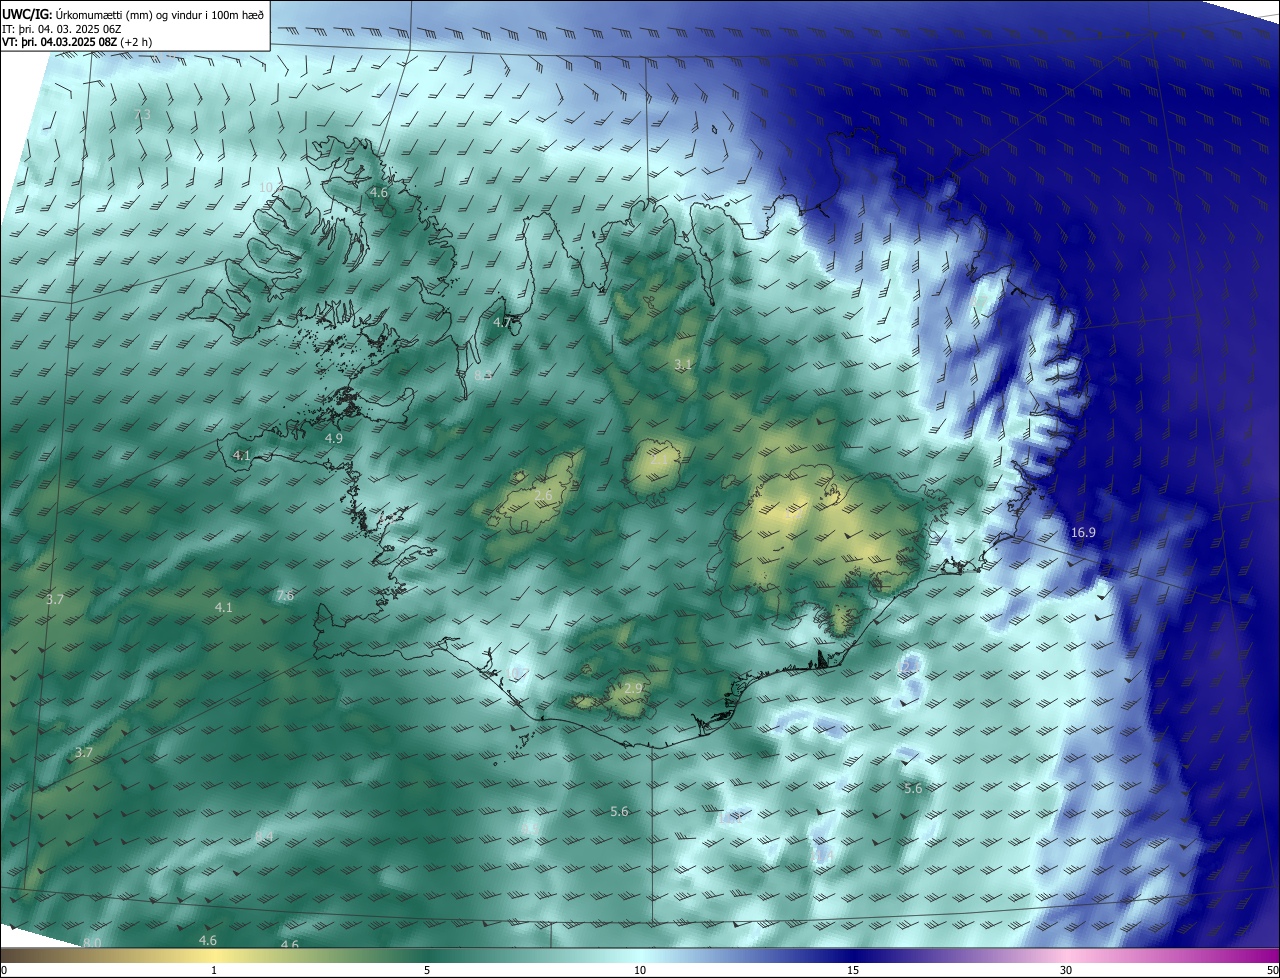Click the 2.9 value label on the map
Screen dimensions: 1280x978
click(x=633, y=689)
